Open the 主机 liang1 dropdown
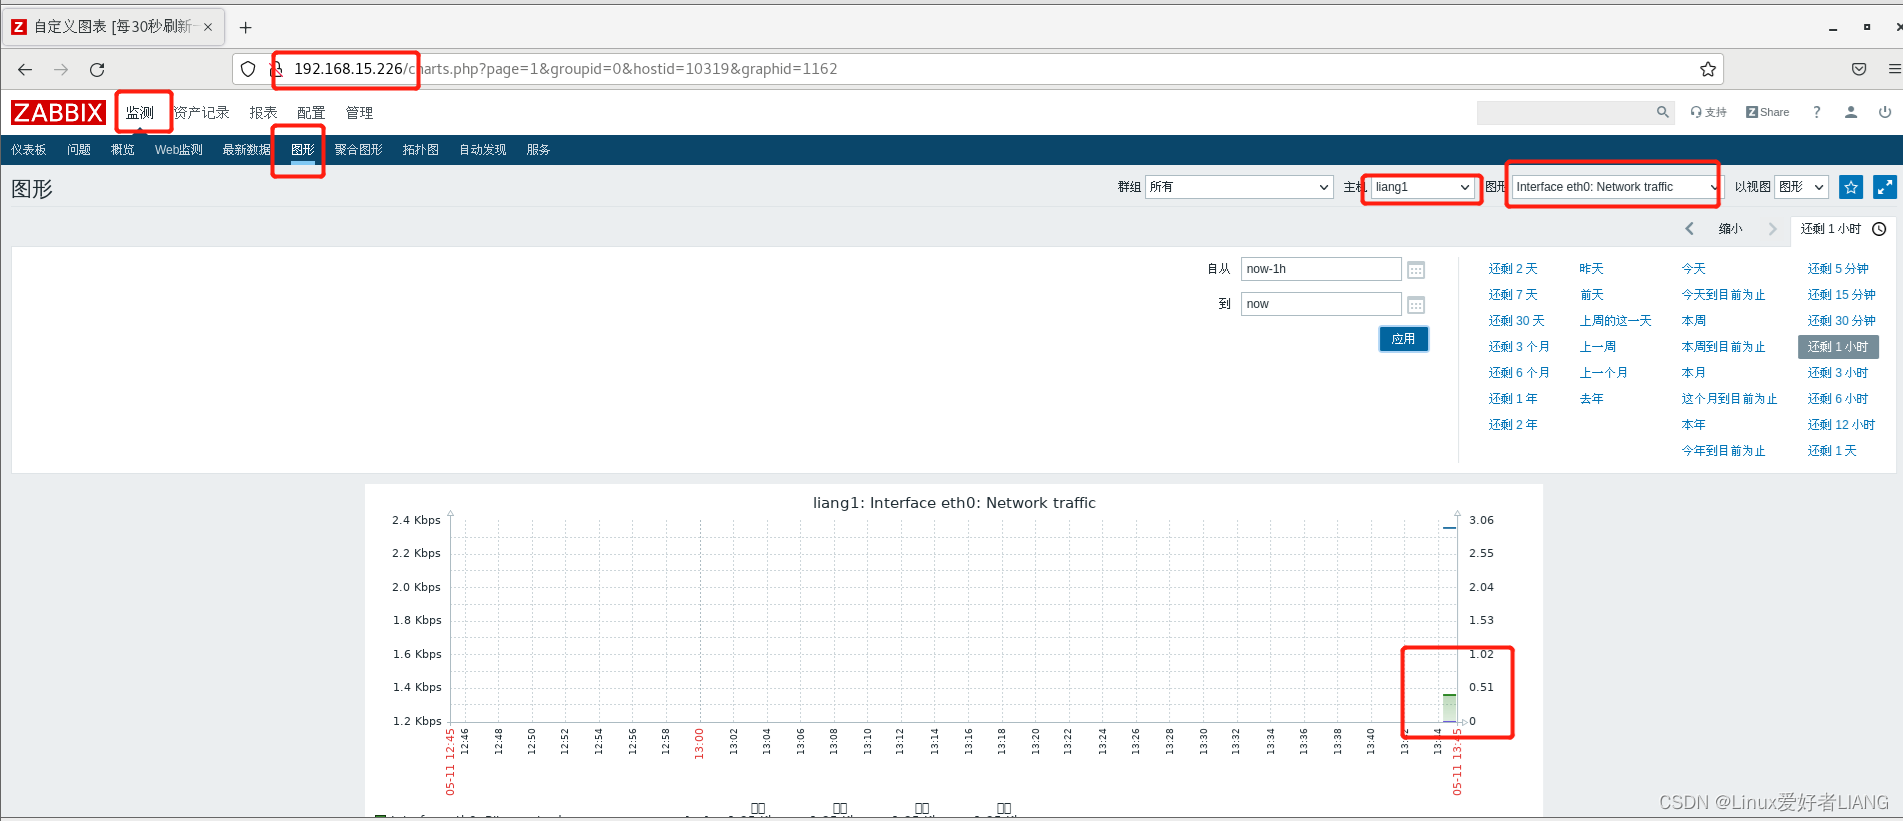 1423,187
